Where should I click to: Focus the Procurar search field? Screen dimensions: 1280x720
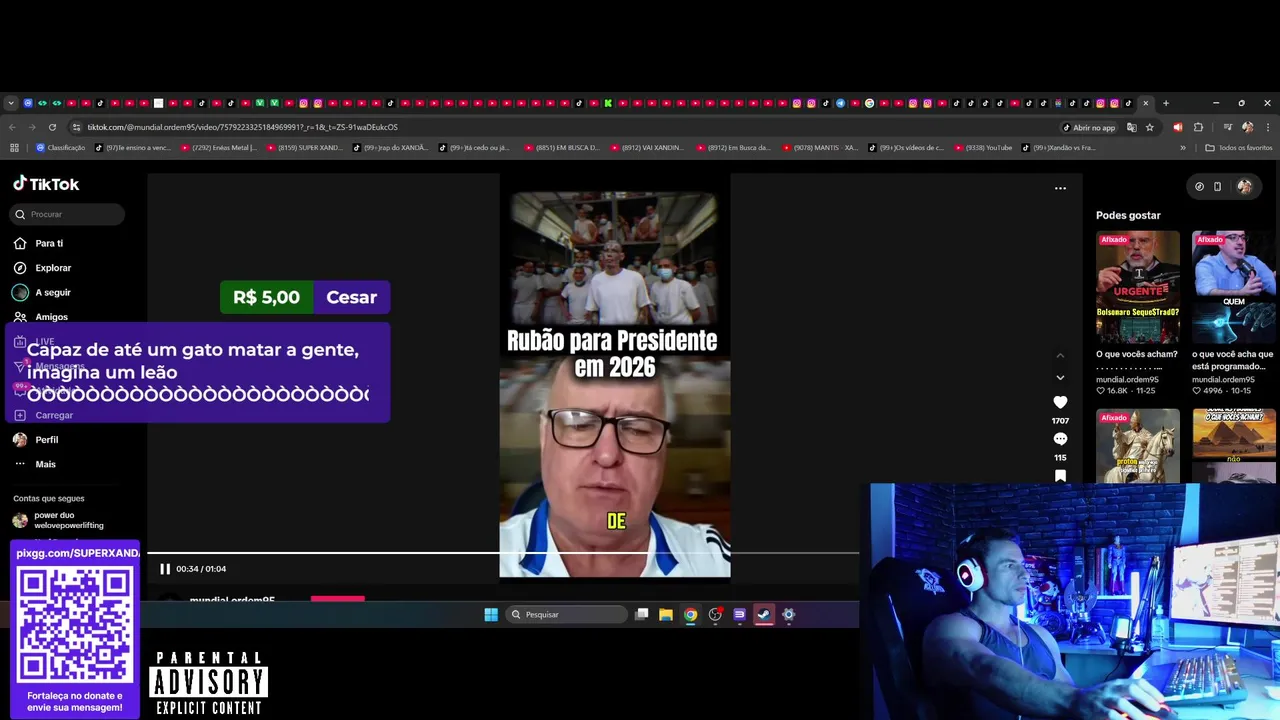68,214
